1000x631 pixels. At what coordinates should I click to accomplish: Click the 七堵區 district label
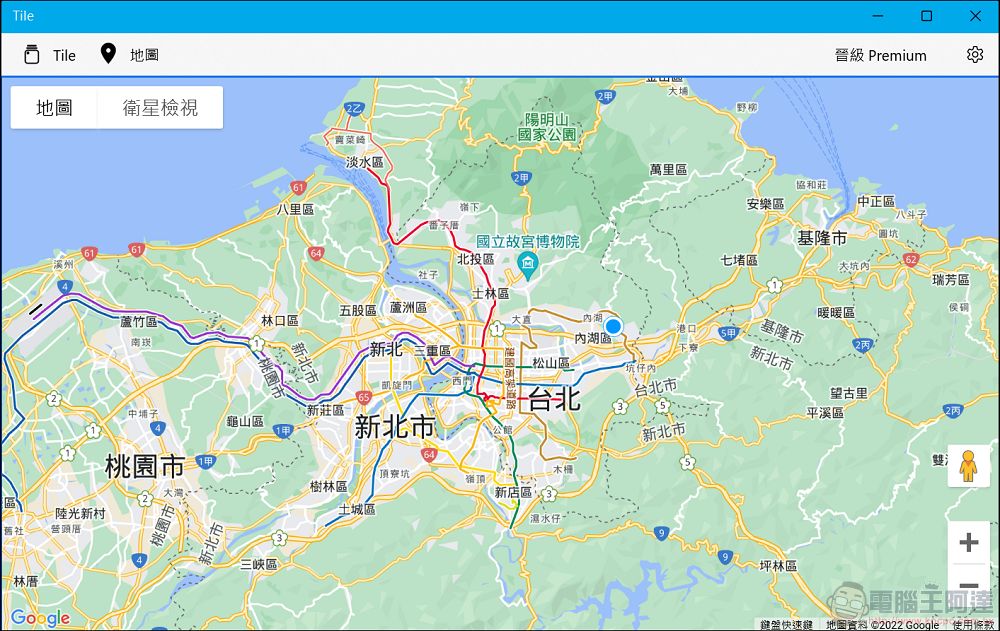739,260
